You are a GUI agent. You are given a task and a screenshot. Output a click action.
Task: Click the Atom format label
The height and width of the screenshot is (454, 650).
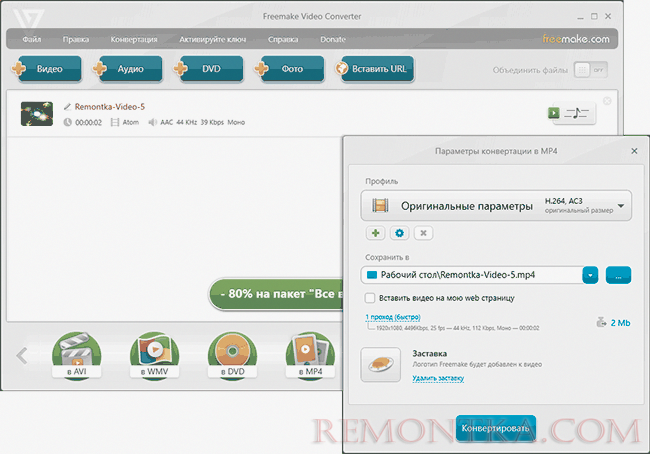(x=131, y=122)
